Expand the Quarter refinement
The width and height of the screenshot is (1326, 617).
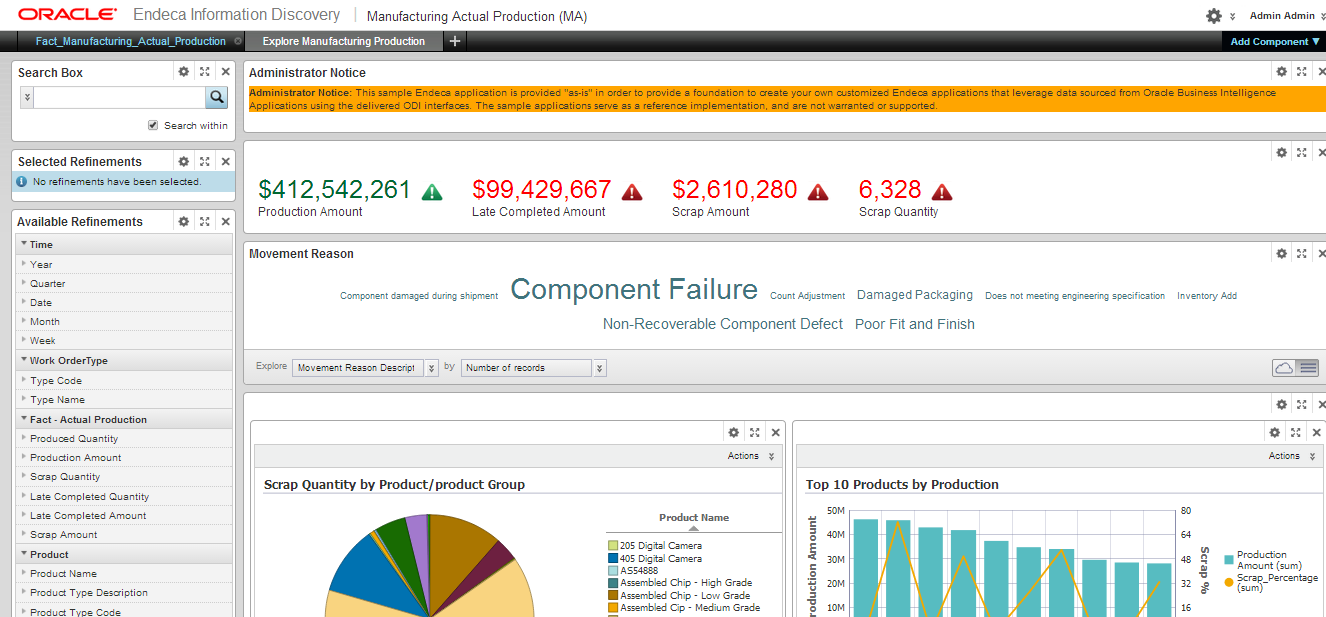pos(24,283)
